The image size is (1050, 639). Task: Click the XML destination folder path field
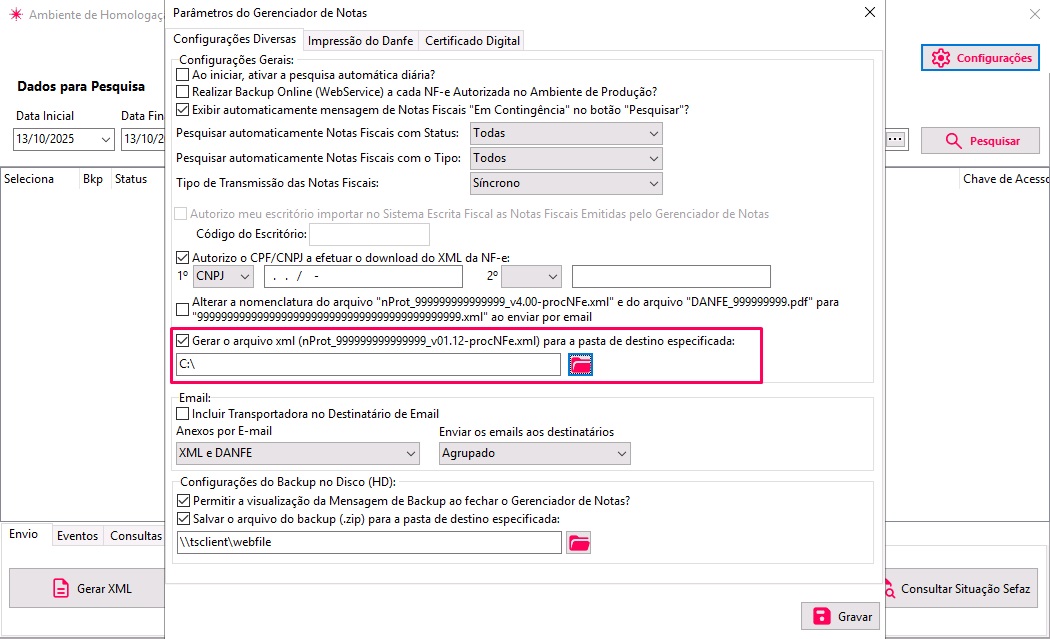tap(367, 366)
